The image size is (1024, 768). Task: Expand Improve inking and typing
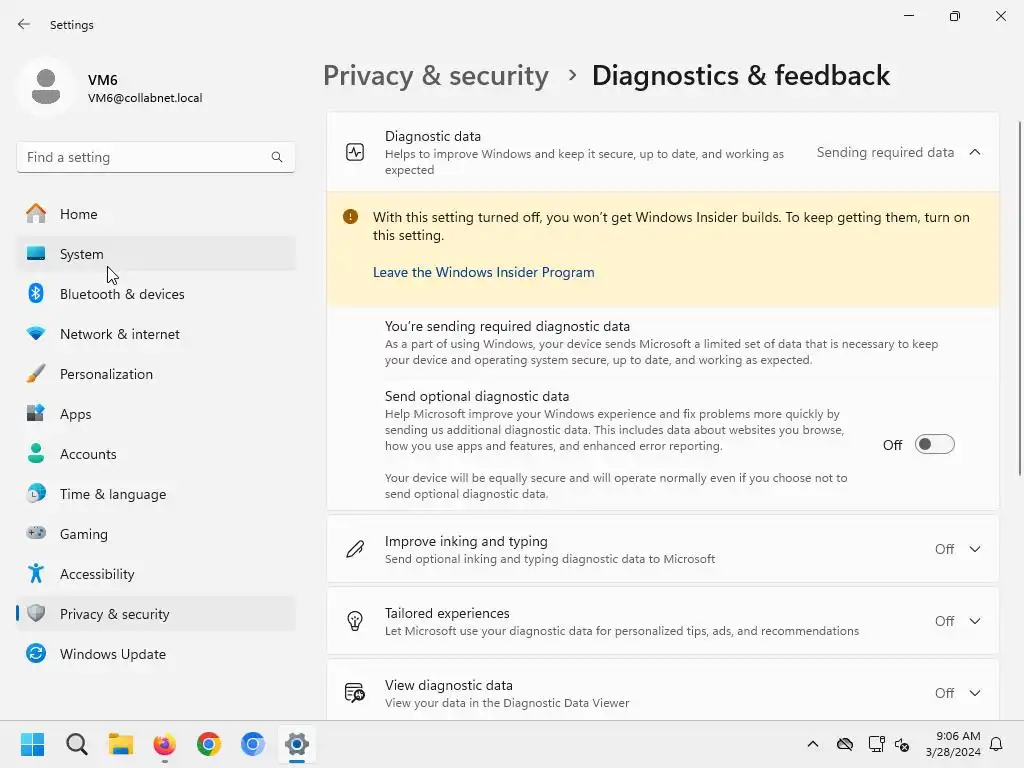pos(974,549)
